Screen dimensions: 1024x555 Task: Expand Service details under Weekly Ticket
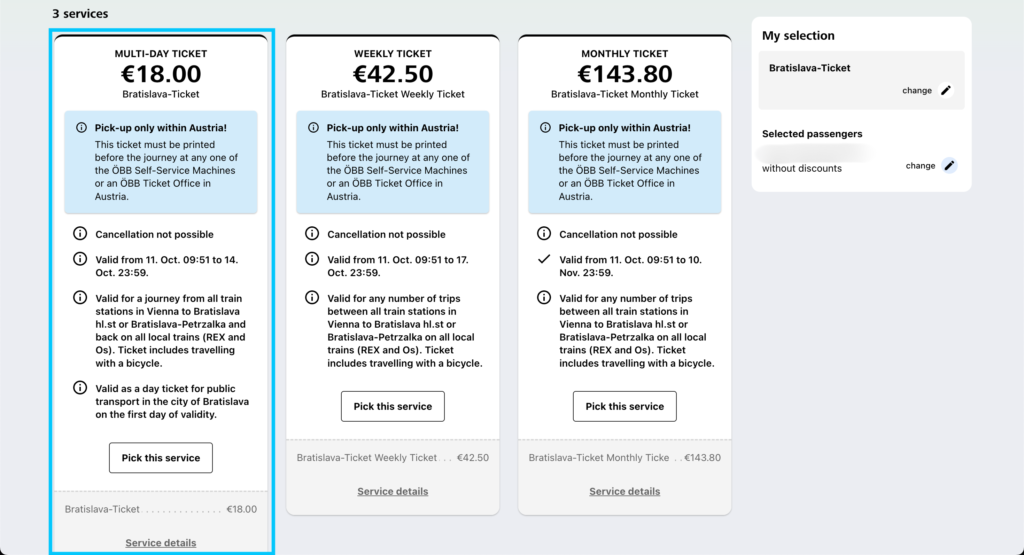(x=393, y=491)
